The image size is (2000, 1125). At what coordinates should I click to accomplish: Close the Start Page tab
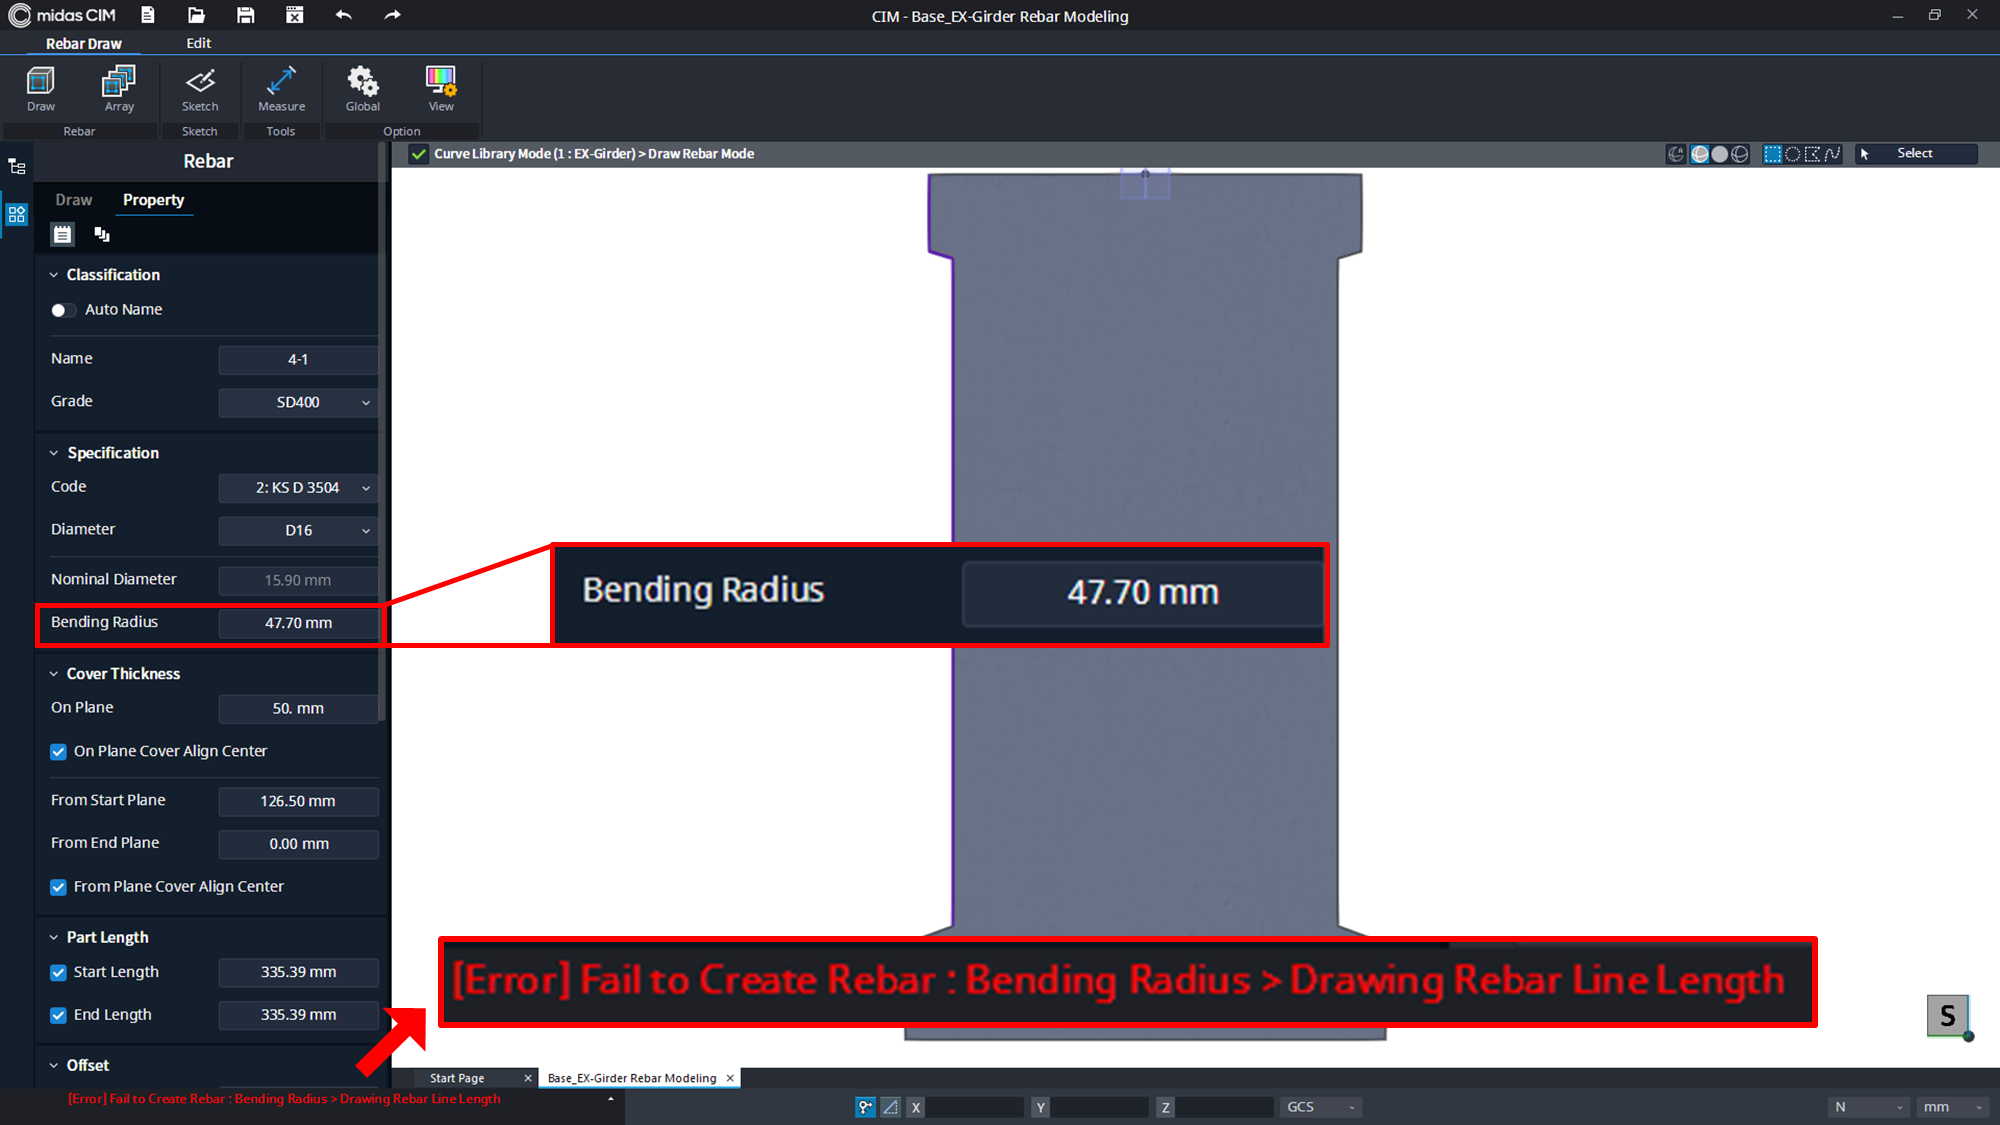click(x=528, y=1078)
